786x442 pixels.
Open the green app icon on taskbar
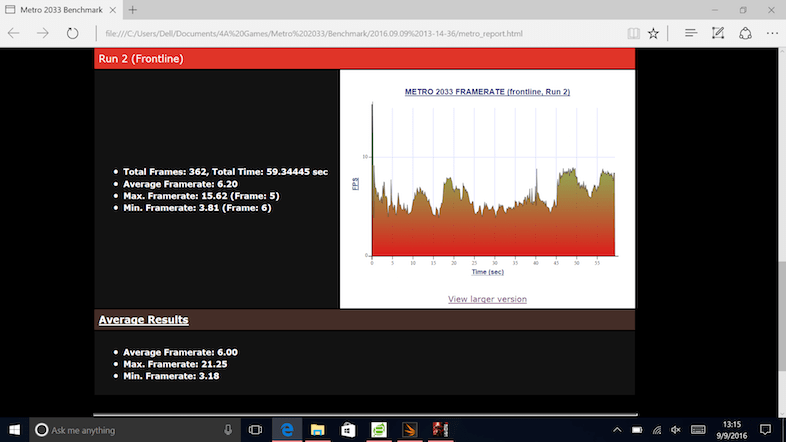click(x=379, y=430)
